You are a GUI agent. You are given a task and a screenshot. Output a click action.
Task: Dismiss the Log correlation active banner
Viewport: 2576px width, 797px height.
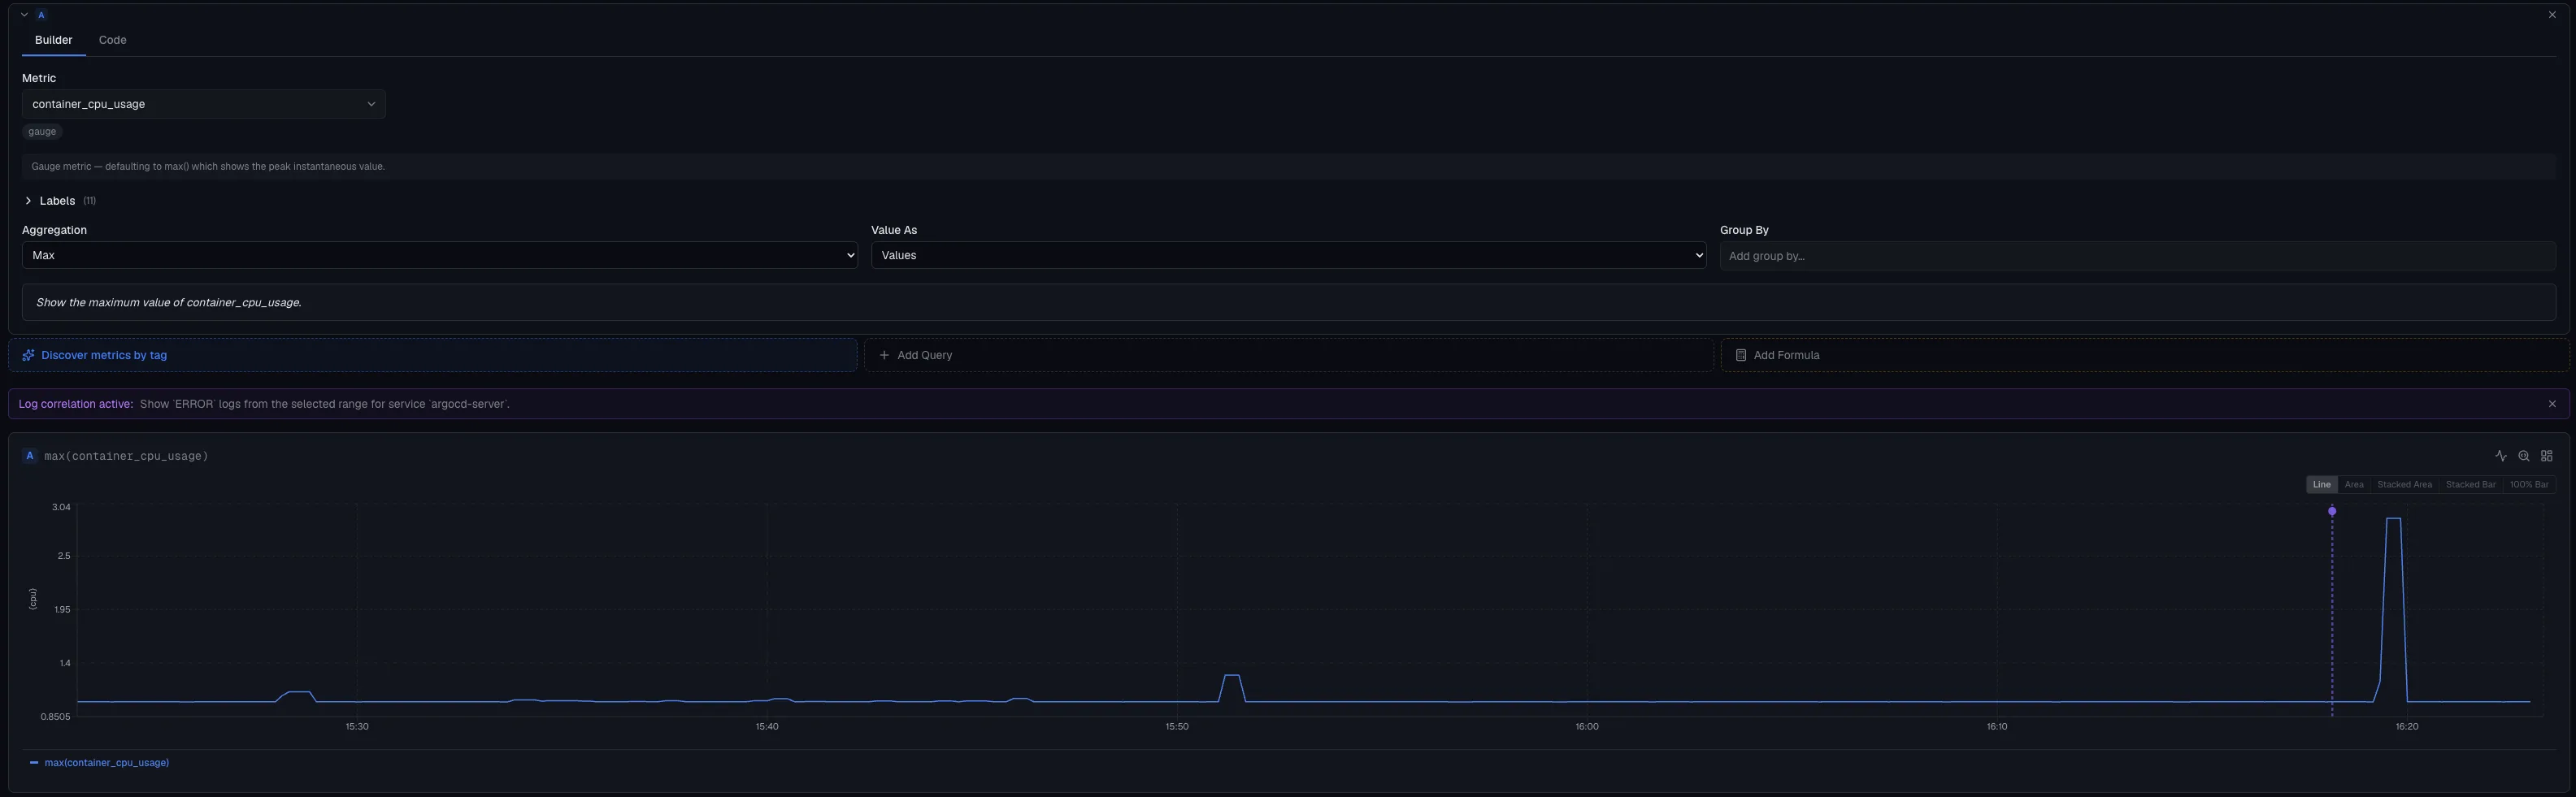[x=2552, y=404]
